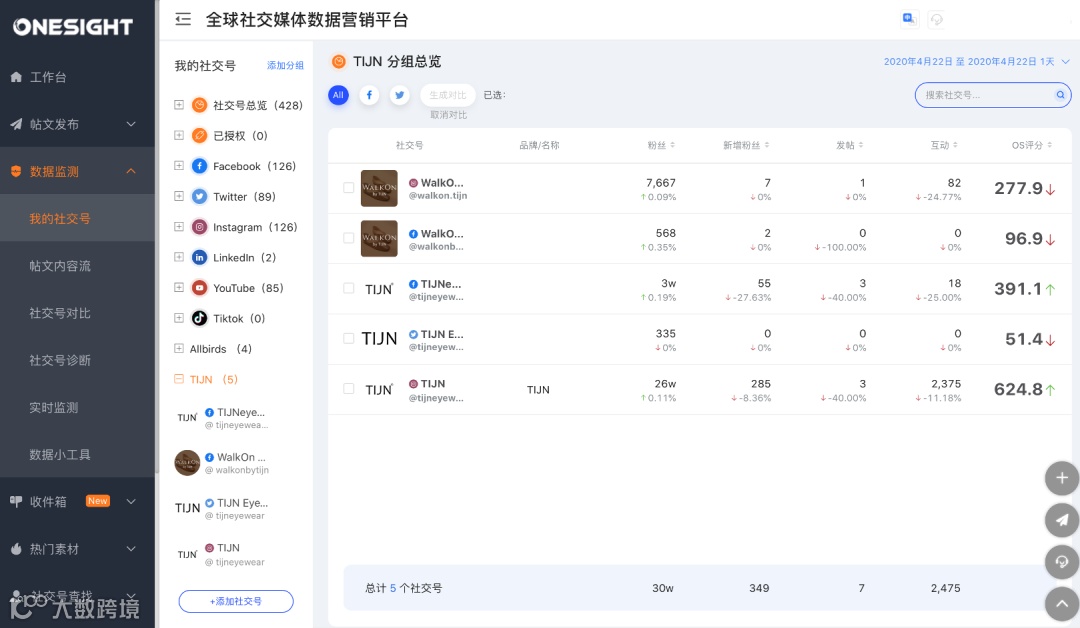Click the translate icon in top bar

[909, 19]
